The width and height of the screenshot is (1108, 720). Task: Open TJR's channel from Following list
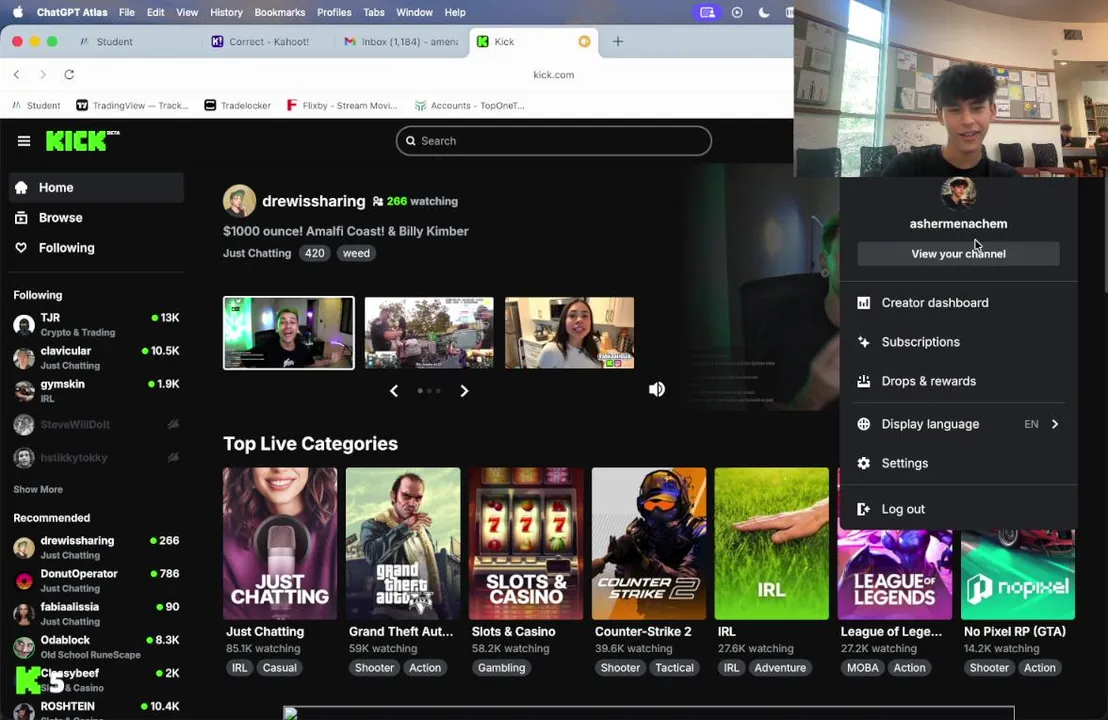pos(96,324)
